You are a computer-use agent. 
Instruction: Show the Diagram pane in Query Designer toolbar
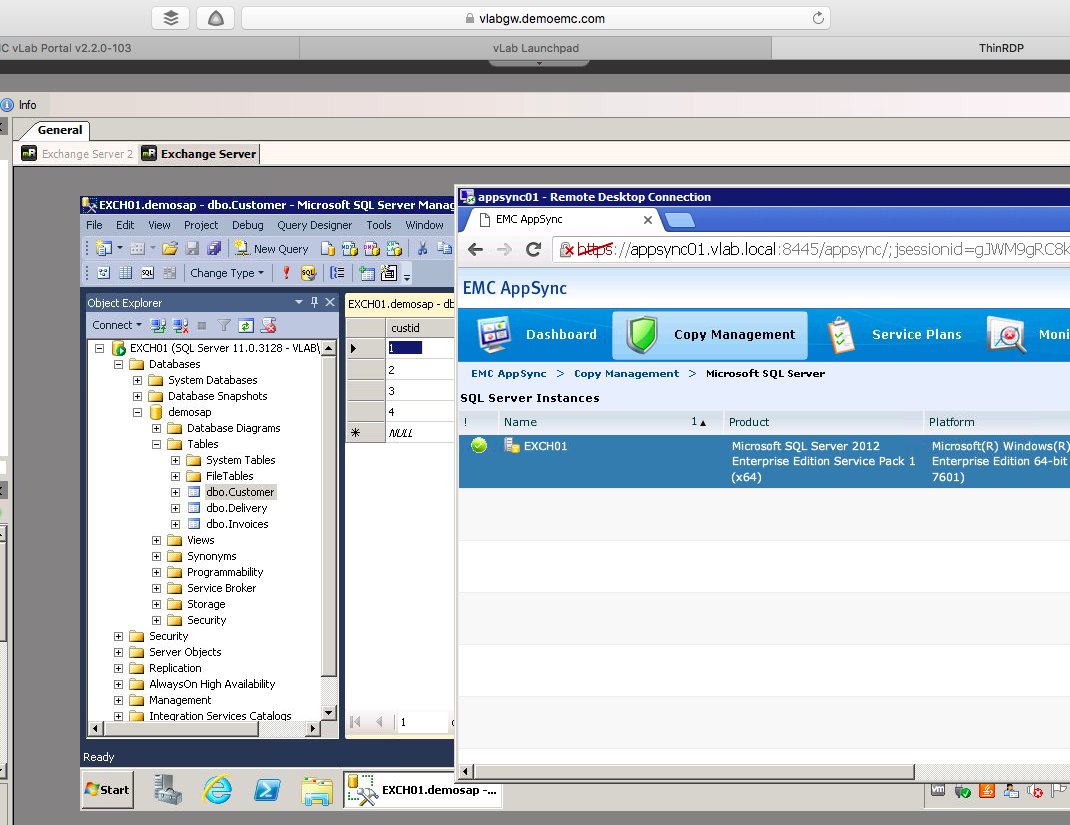click(104, 273)
